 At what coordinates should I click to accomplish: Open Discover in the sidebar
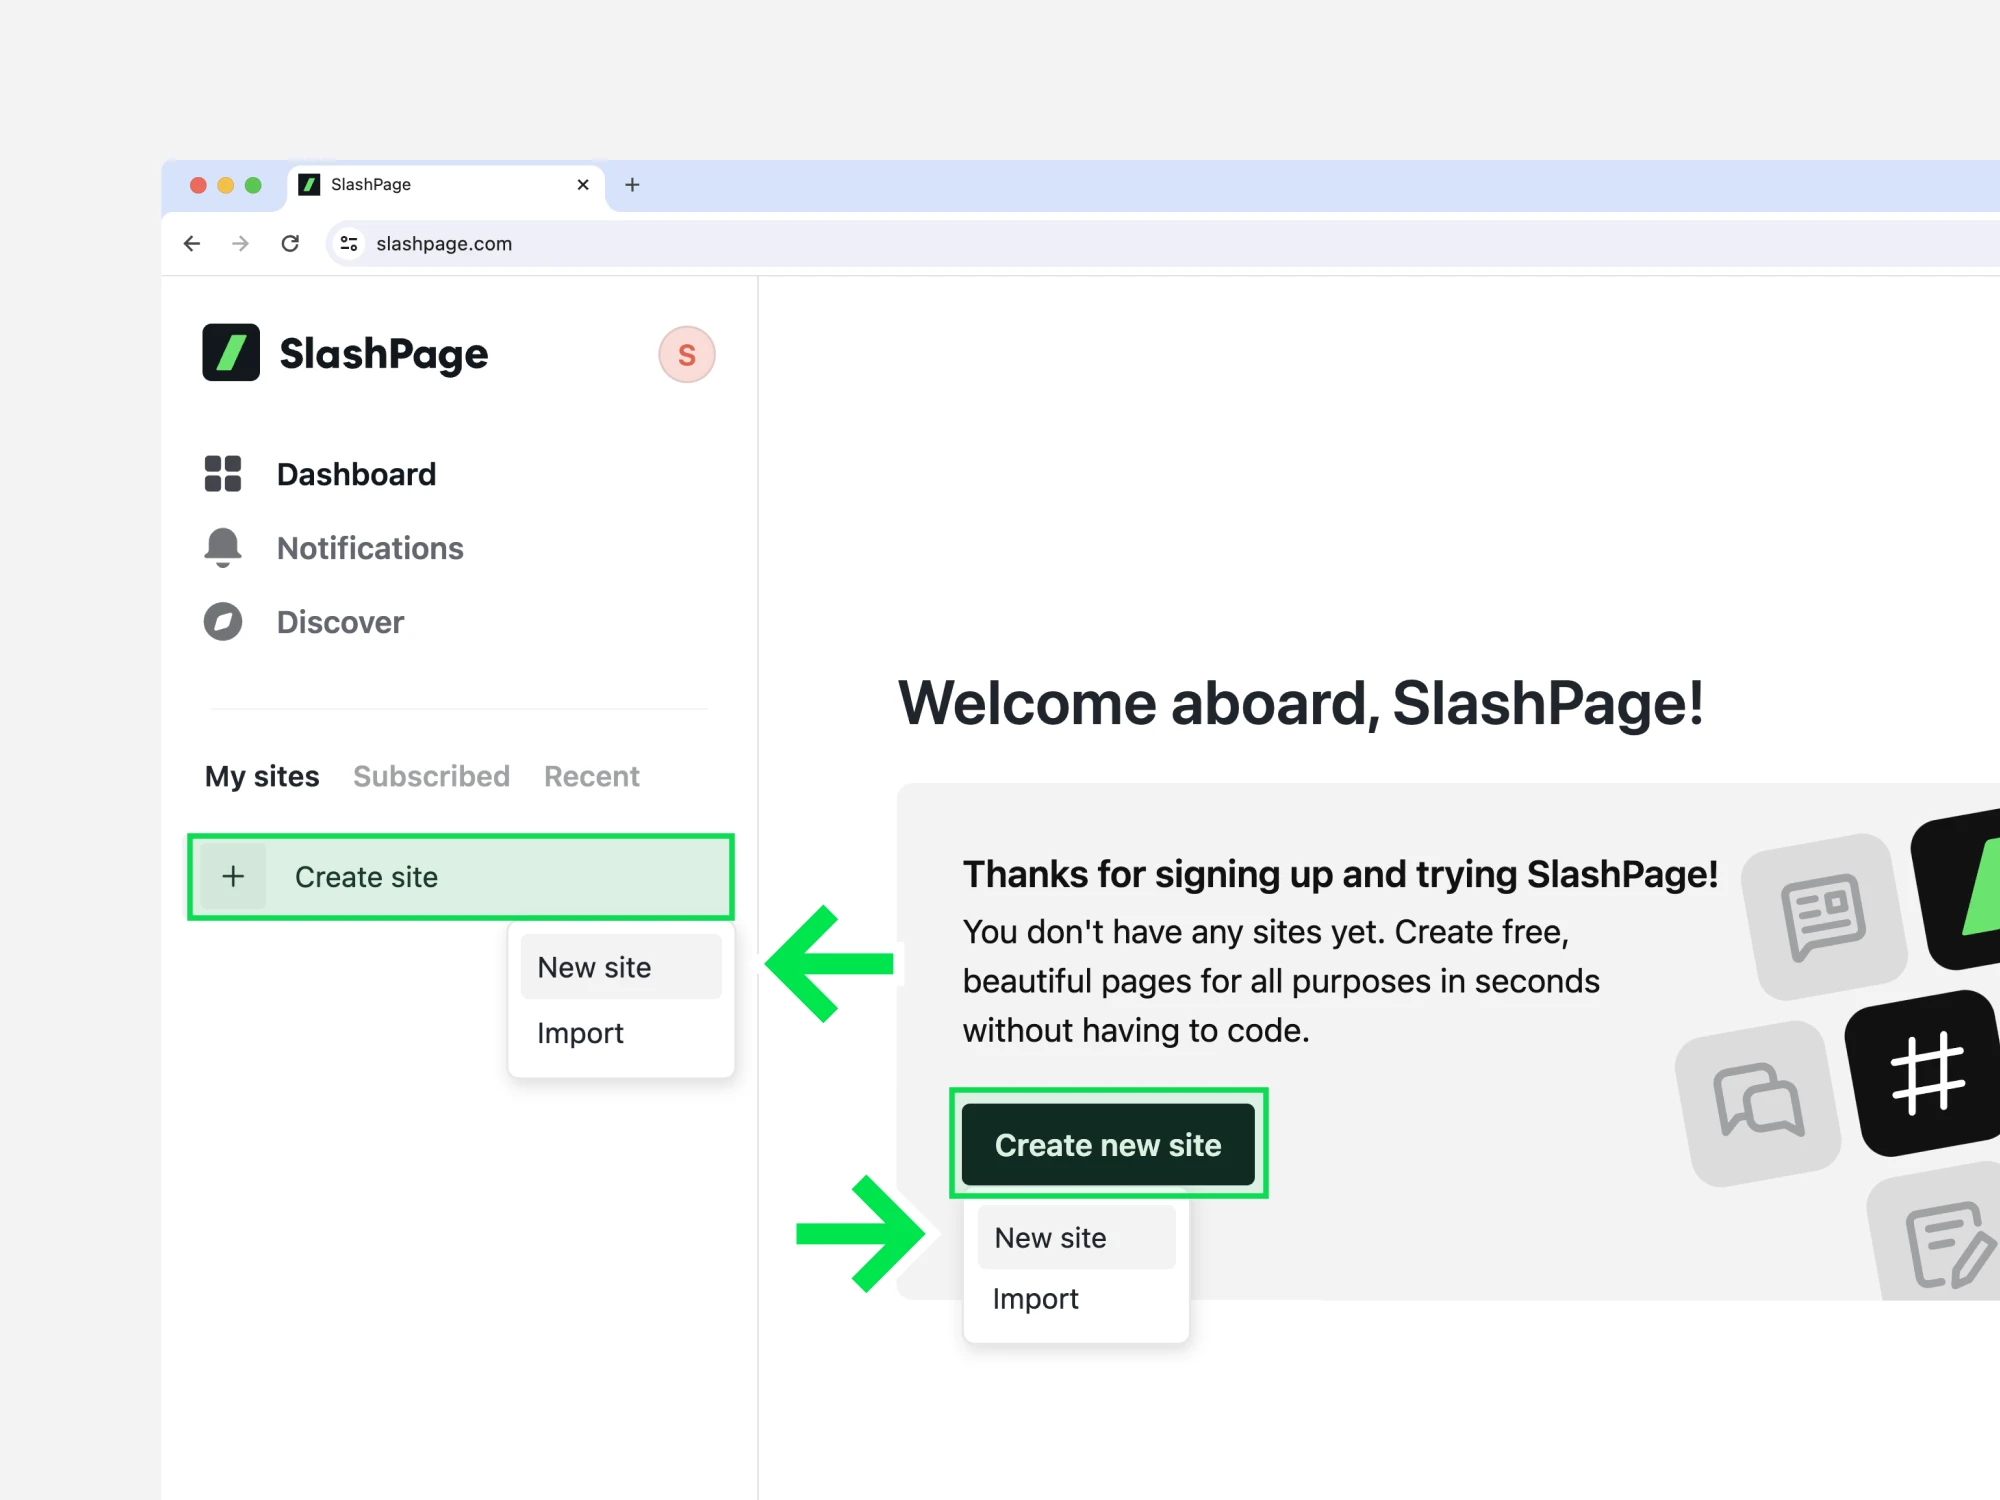tap(340, 622)
